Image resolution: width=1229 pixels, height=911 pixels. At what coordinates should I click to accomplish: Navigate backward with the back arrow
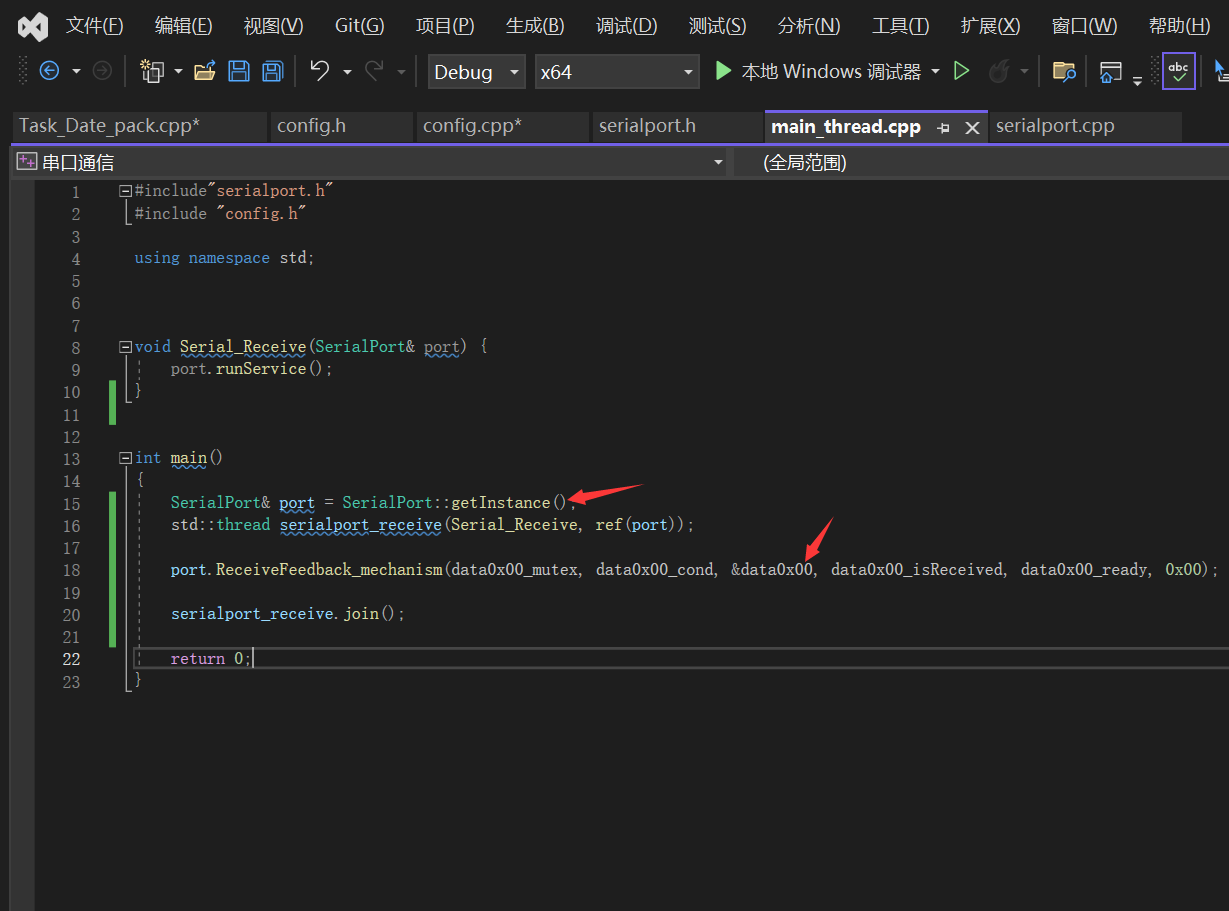[49, 71]
